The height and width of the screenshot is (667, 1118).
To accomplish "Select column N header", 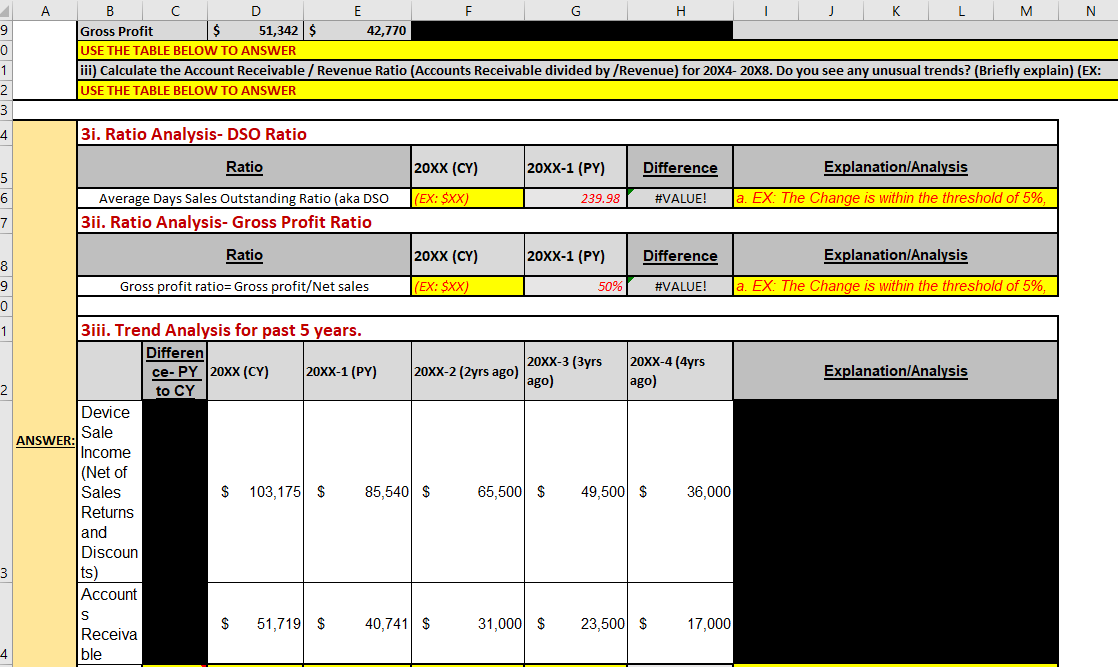I will pos(1088,11).
